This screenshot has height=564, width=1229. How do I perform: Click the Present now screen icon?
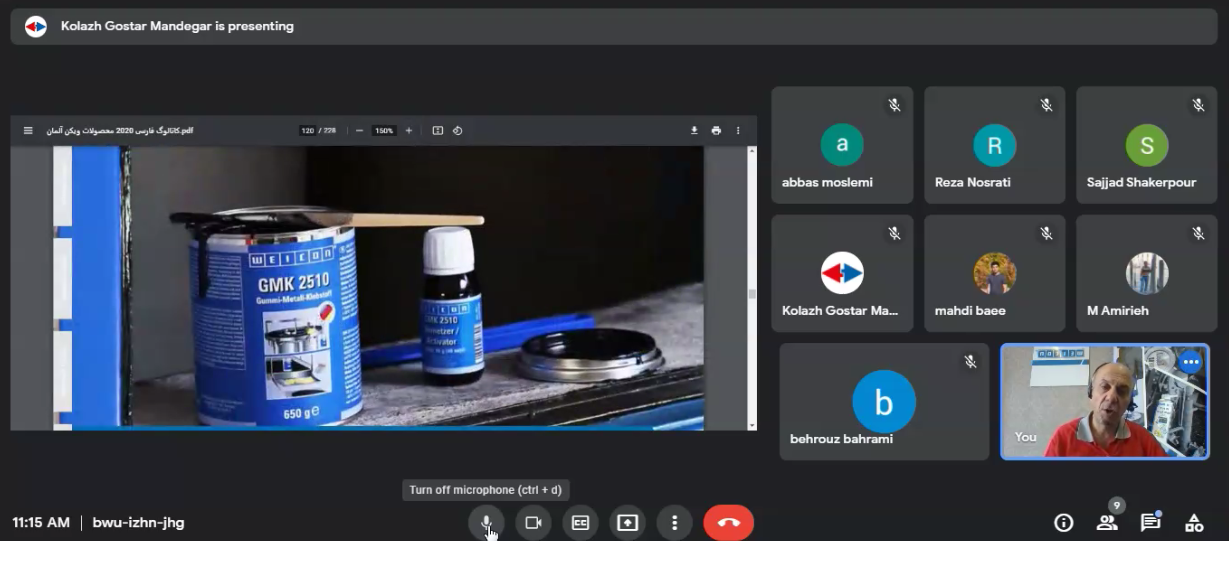coord(627,522)
